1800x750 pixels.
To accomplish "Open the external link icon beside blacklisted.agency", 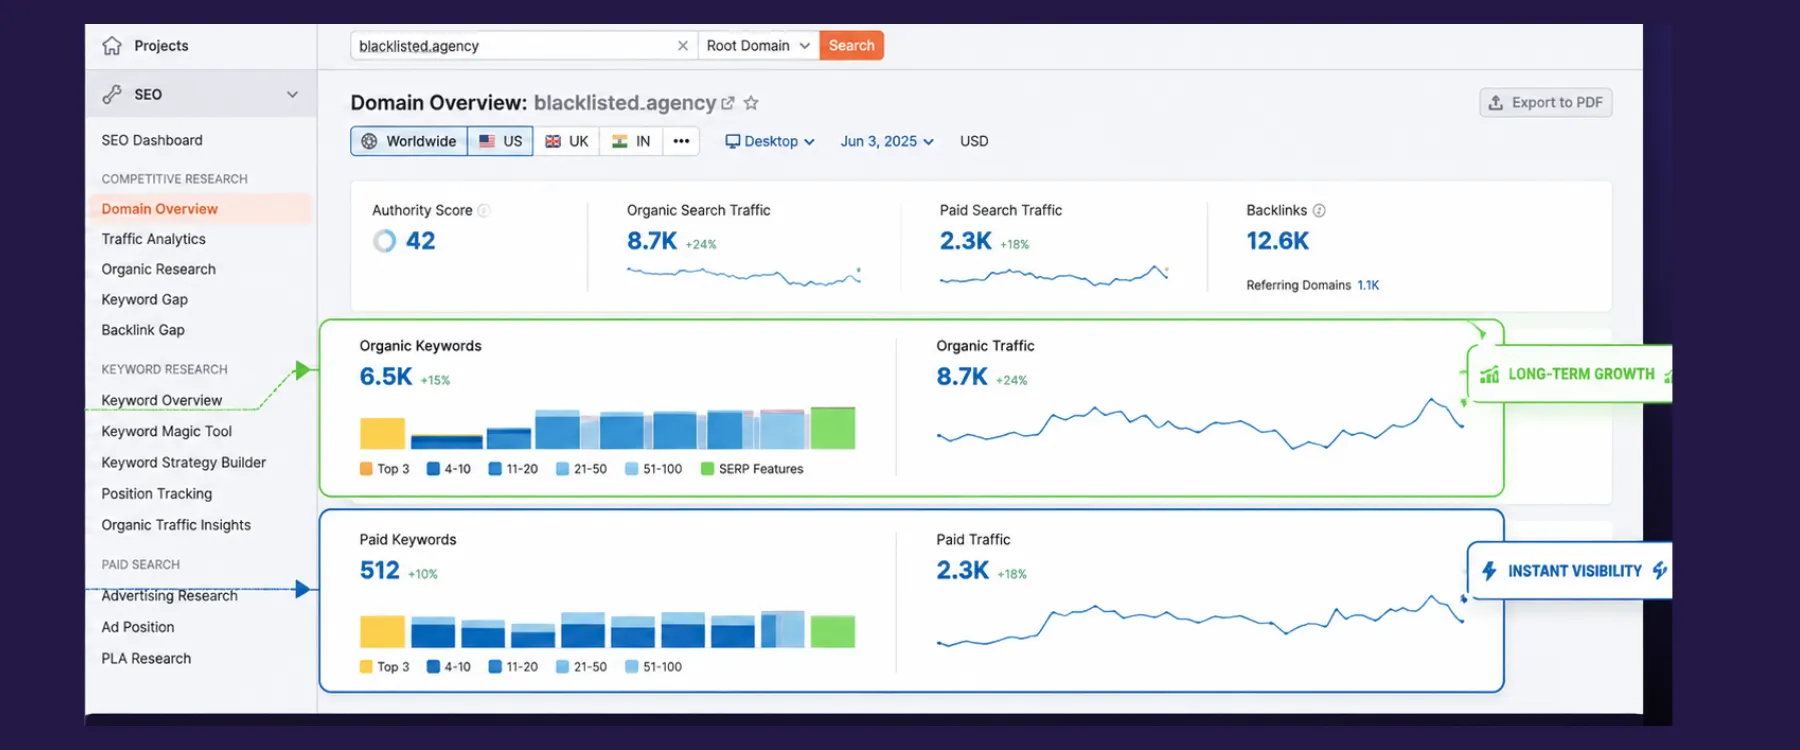I will click(x=728, y=103).
